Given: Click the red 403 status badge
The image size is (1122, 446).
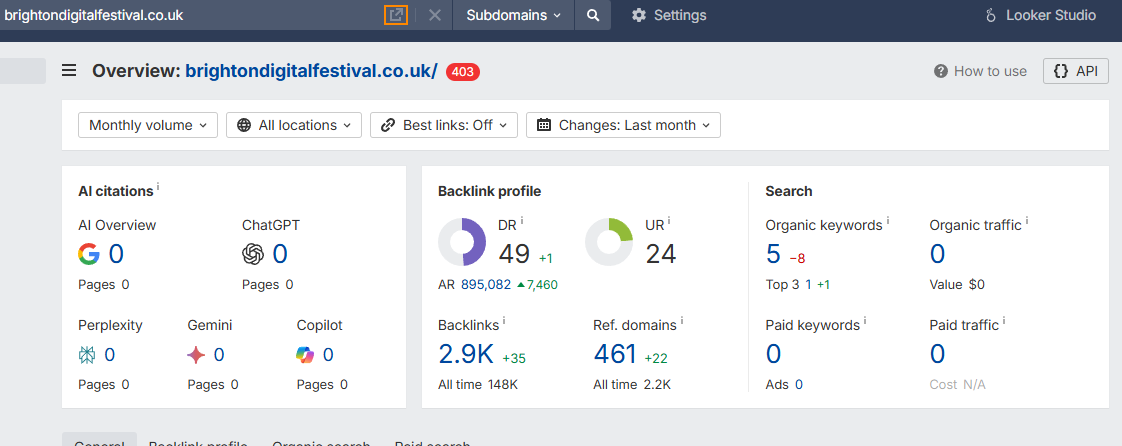Looking at the screenshot, I should click(x=463, y=72).
